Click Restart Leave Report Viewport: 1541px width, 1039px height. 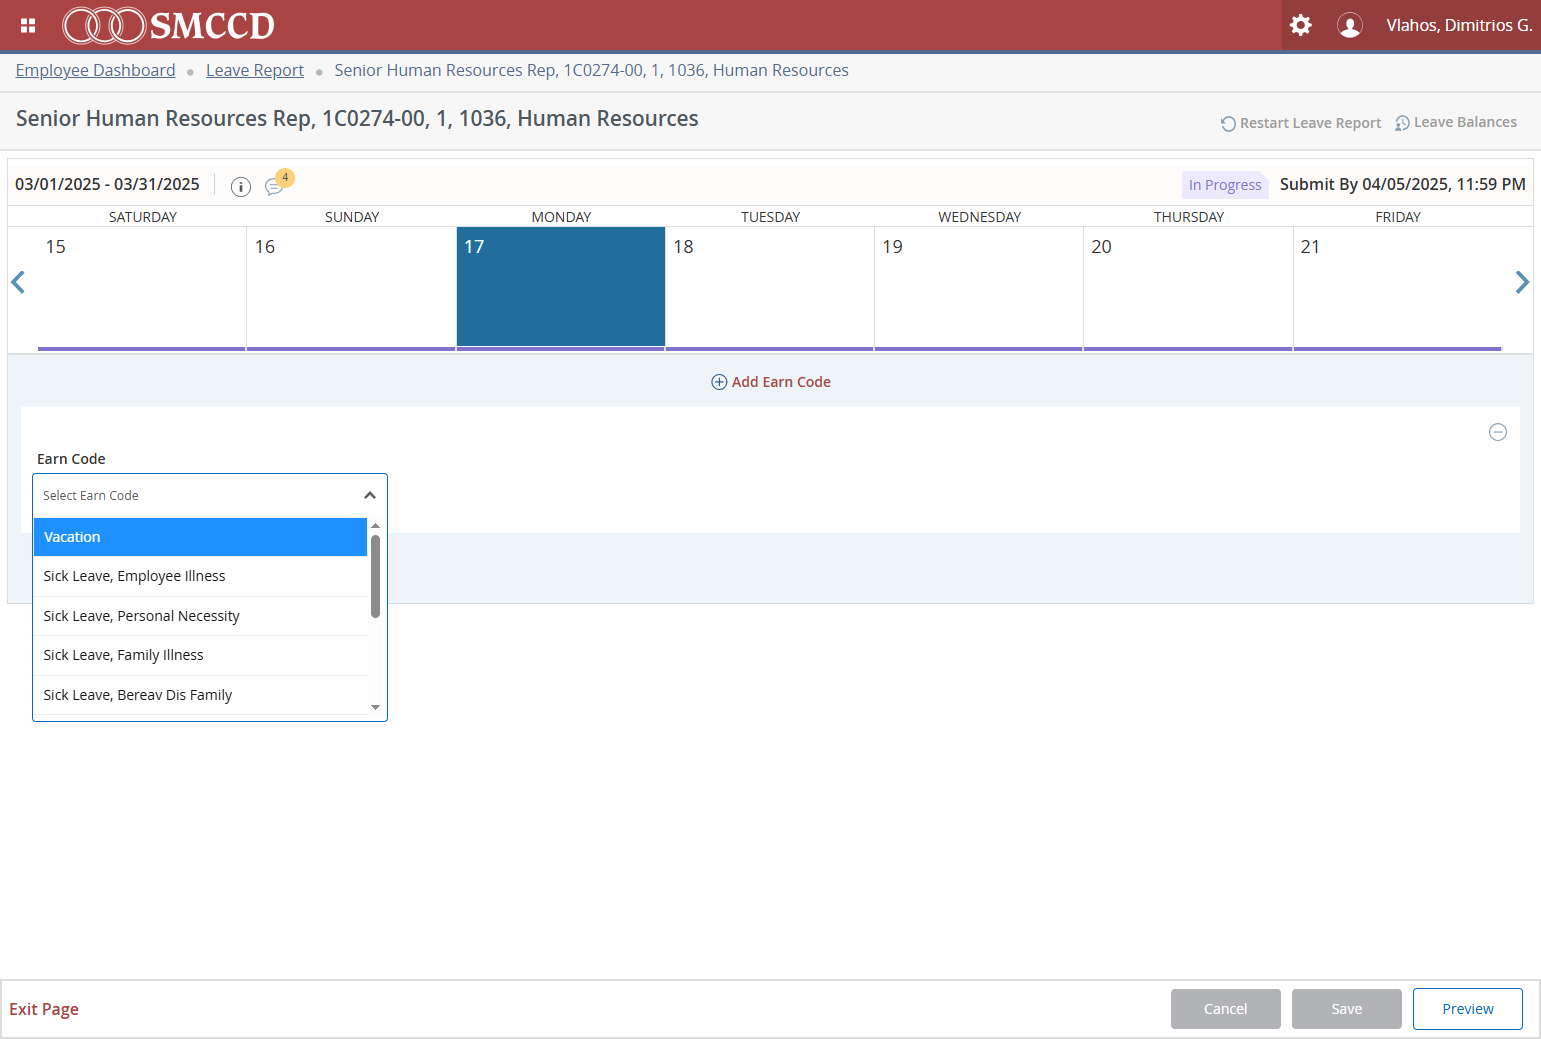(x=1300, y=123)
